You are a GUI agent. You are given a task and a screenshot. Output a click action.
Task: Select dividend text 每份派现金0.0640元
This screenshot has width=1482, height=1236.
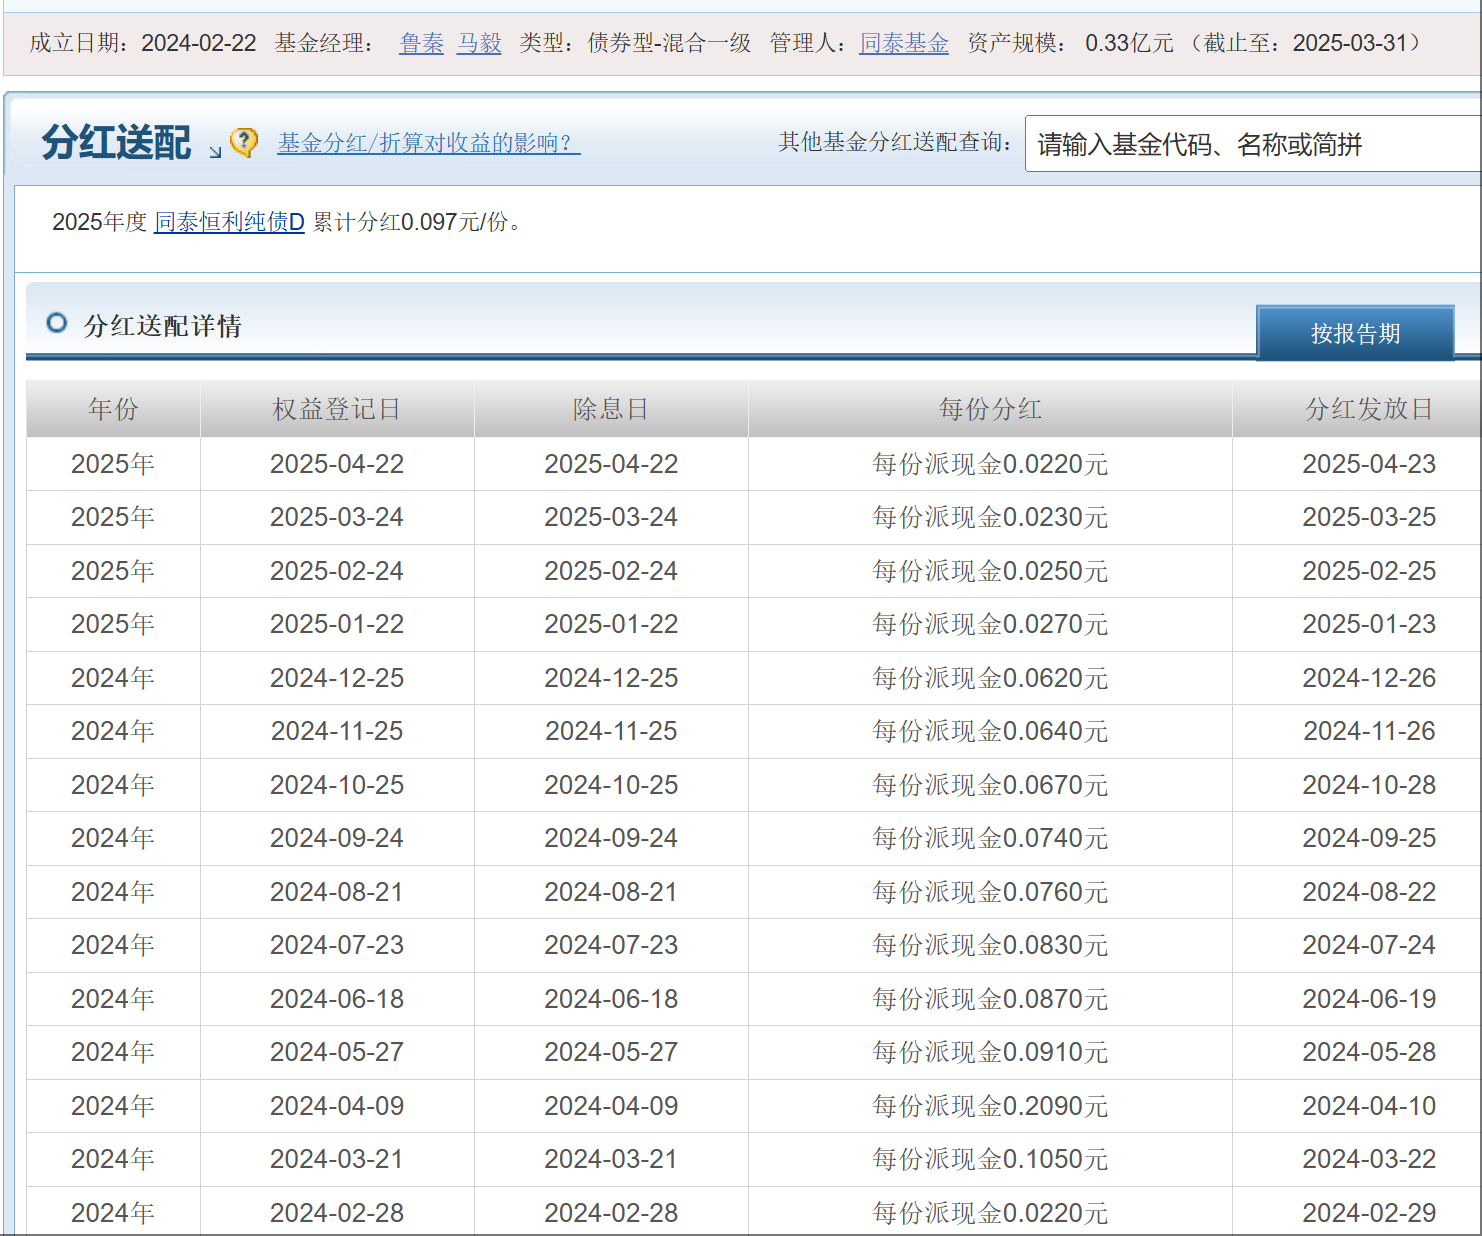tap(990, 731)
